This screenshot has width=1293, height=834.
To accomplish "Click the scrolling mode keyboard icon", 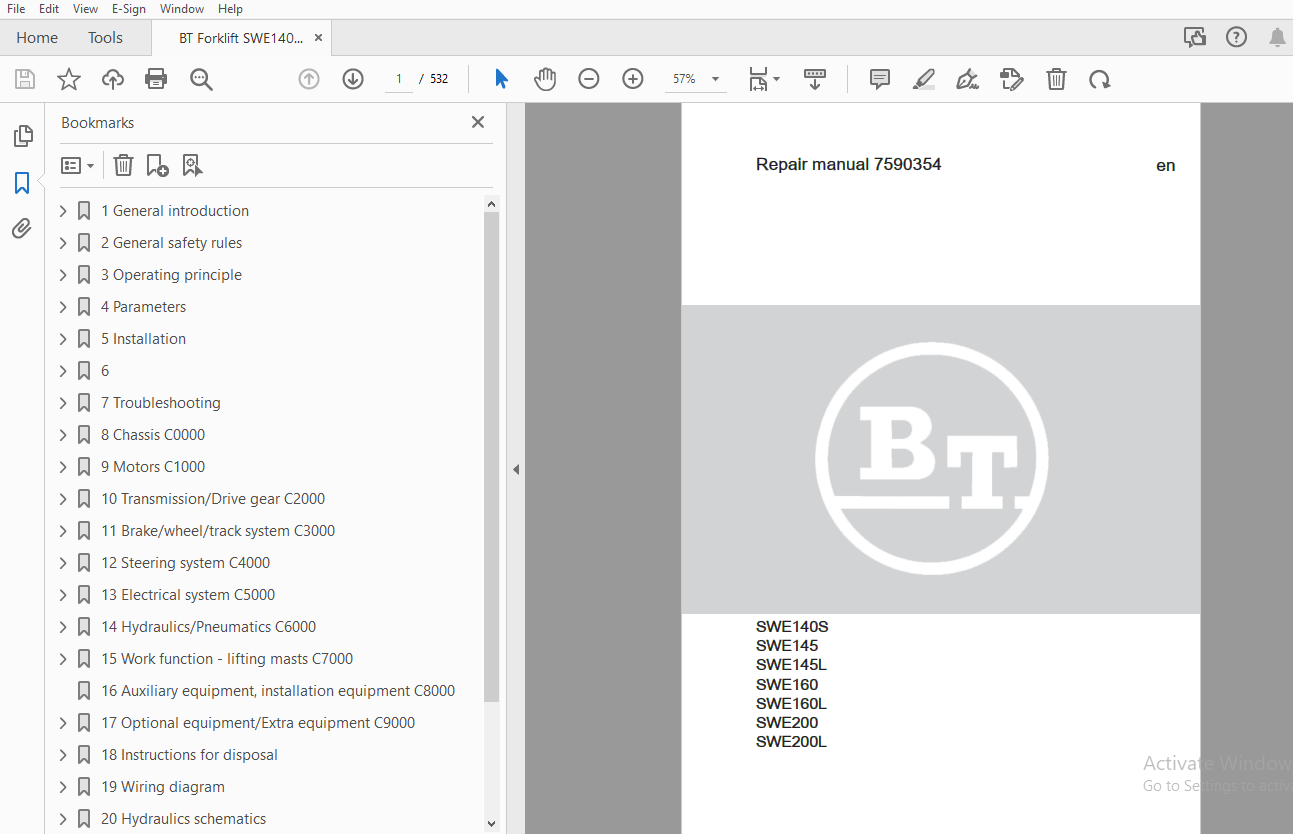I will (815, 79).
